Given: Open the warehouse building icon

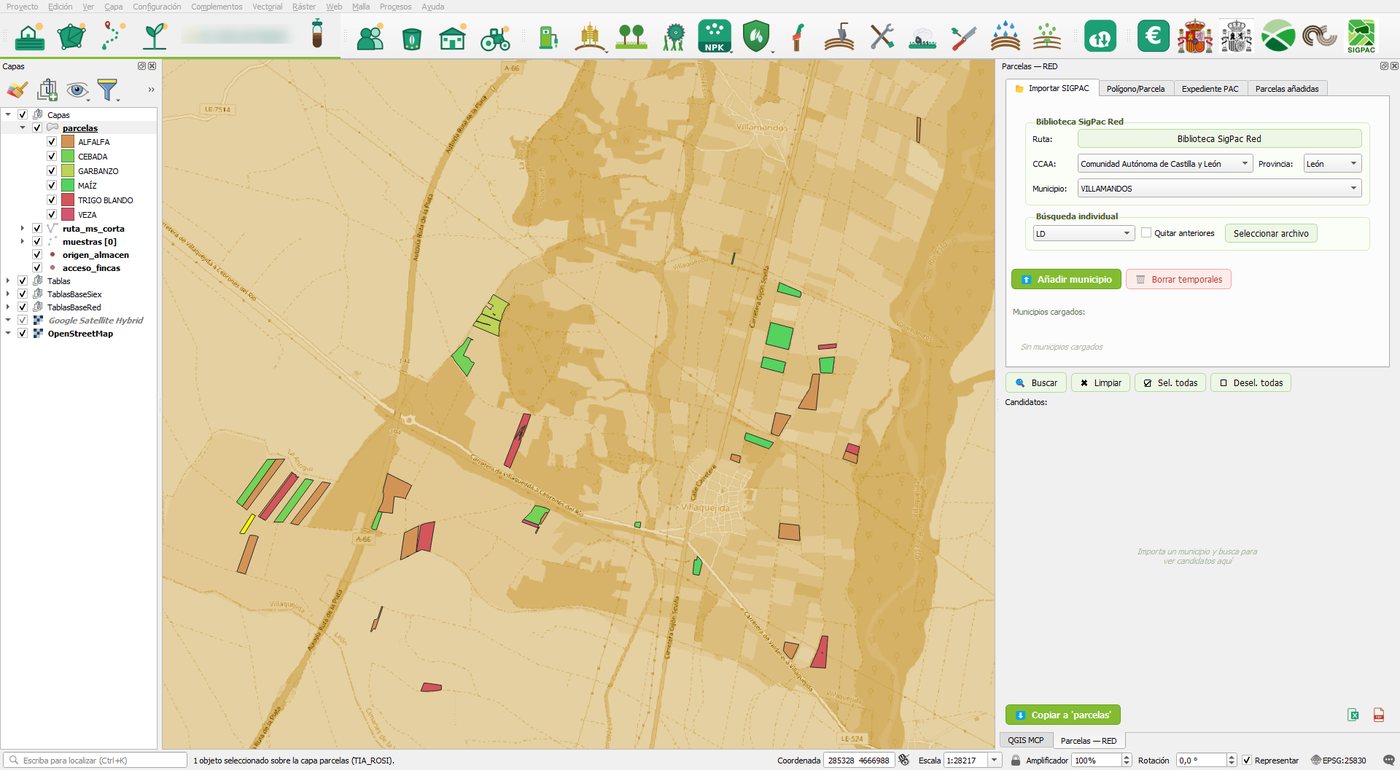Looking at the screenshot, I should tap(453, 38).
